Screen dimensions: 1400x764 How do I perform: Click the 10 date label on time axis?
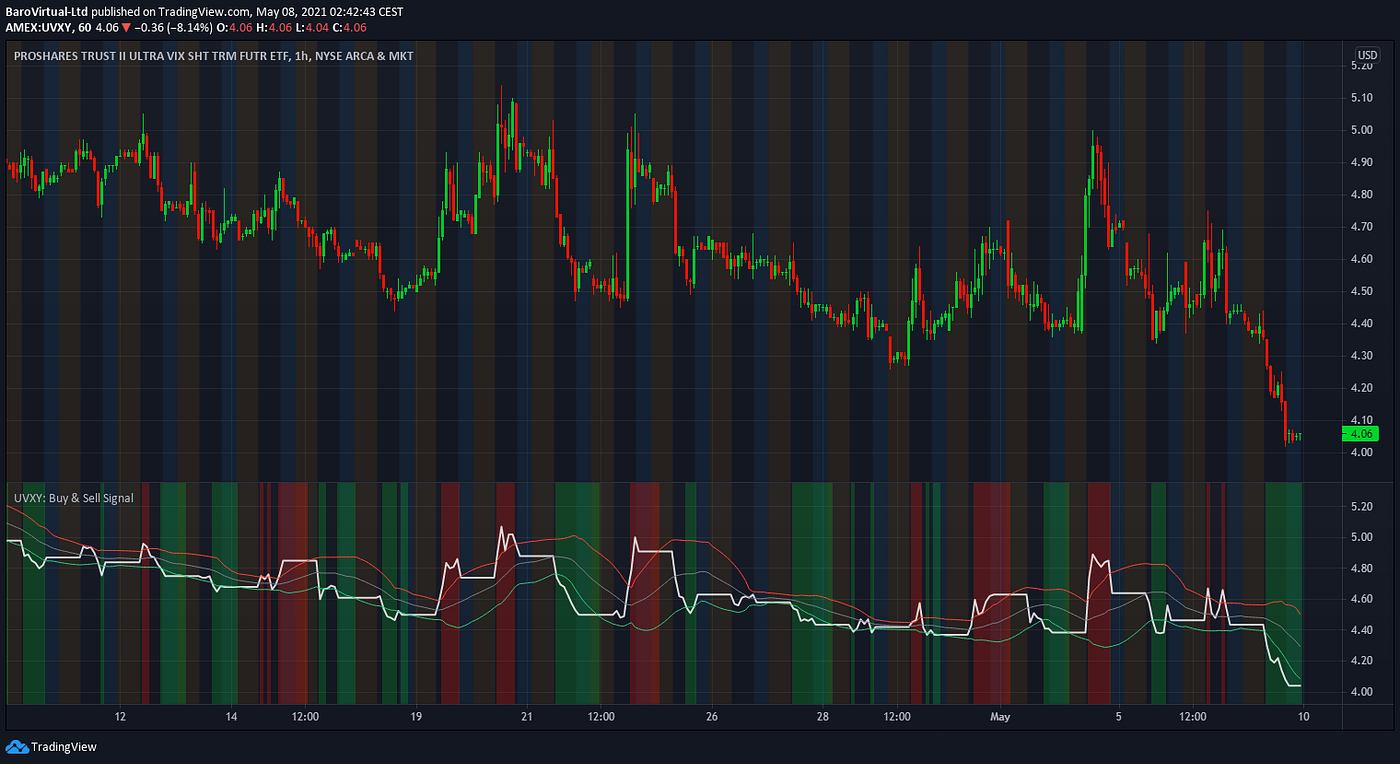click(1304, 717)
